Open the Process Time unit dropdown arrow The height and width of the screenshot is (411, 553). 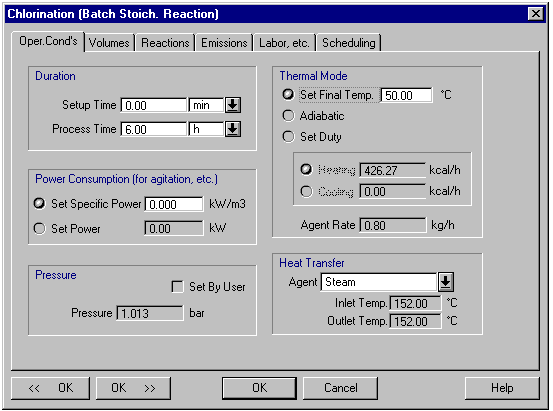click(233, 129)
